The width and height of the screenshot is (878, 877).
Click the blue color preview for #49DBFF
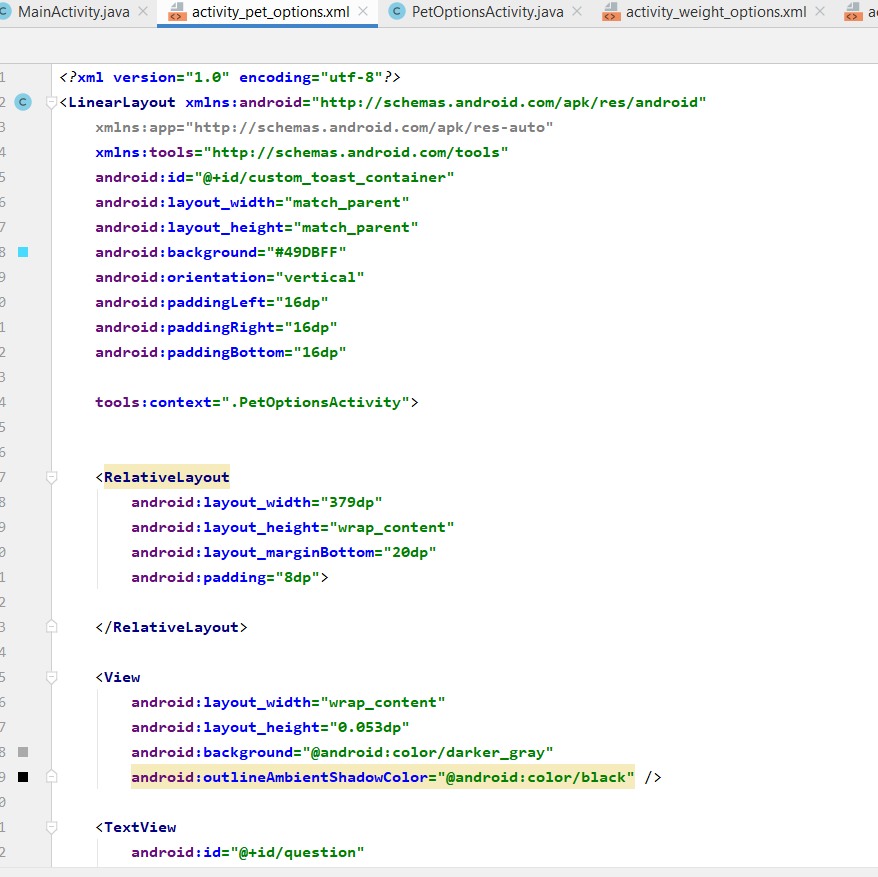[x=22, y=252]
